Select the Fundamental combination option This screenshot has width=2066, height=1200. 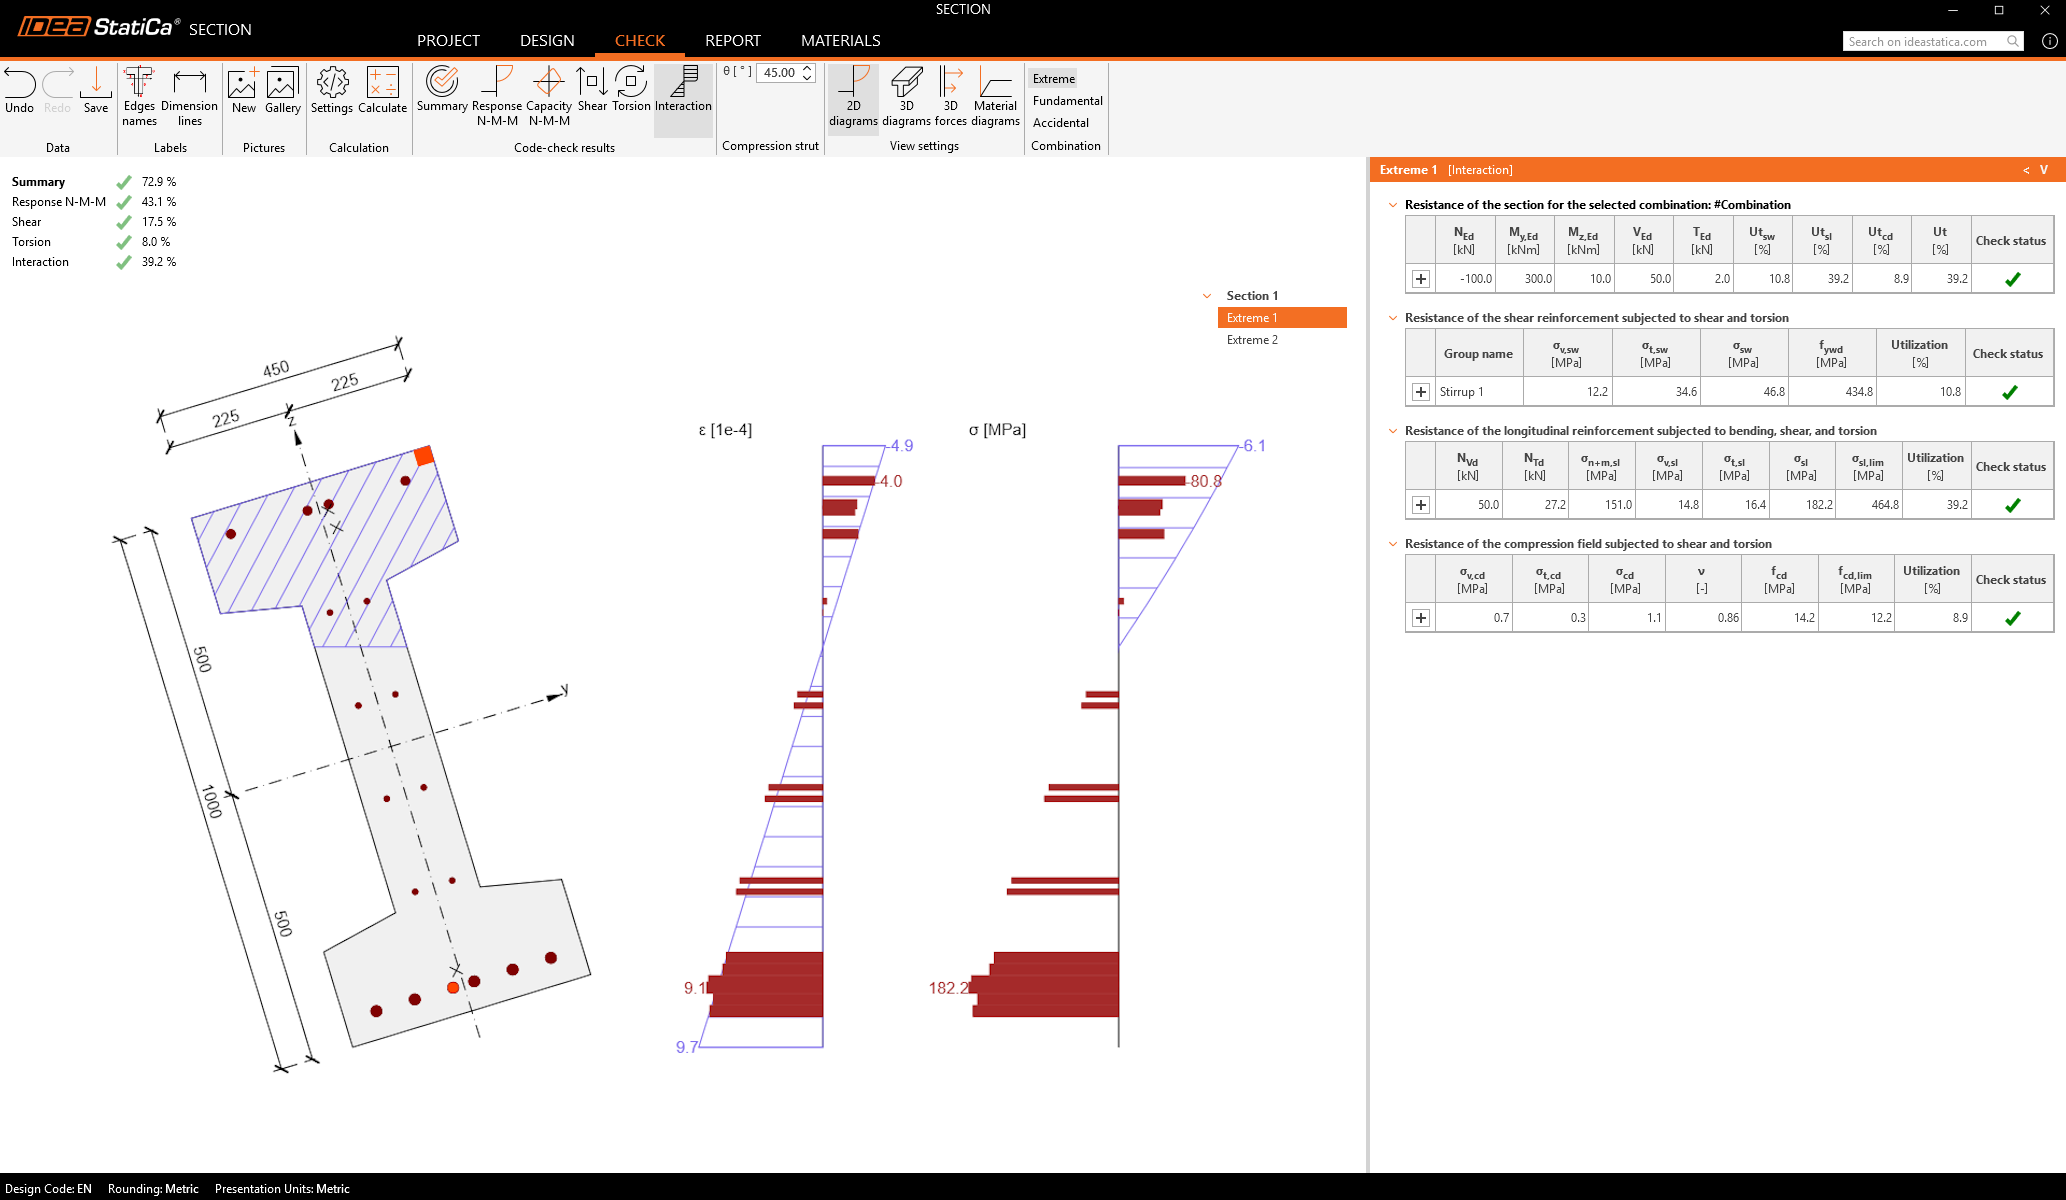pos(1067,101)
